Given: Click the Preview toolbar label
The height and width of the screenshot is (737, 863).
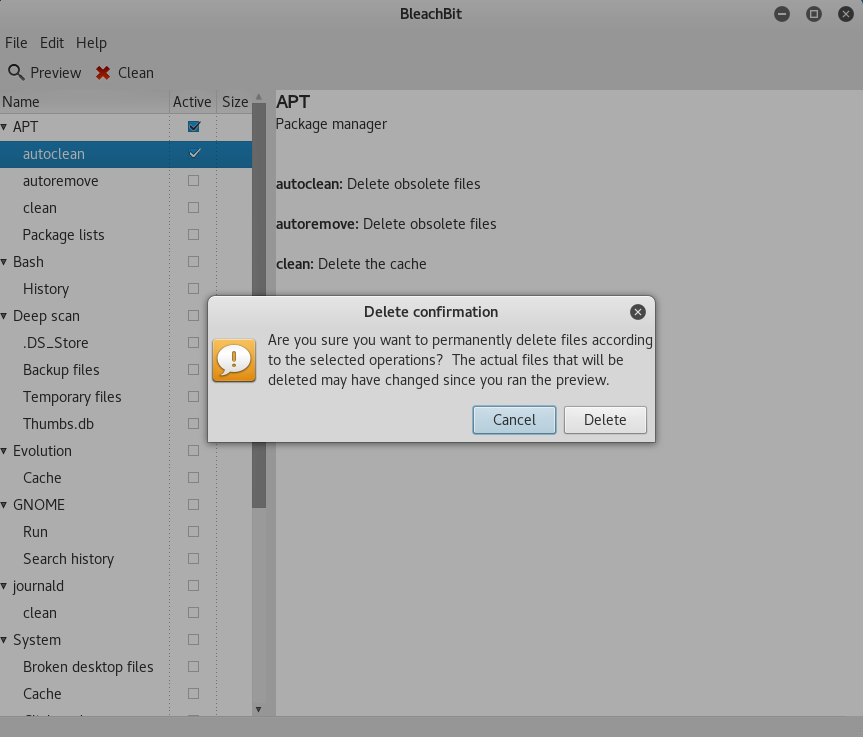Looking at the screenshot, I should [56, 73].
